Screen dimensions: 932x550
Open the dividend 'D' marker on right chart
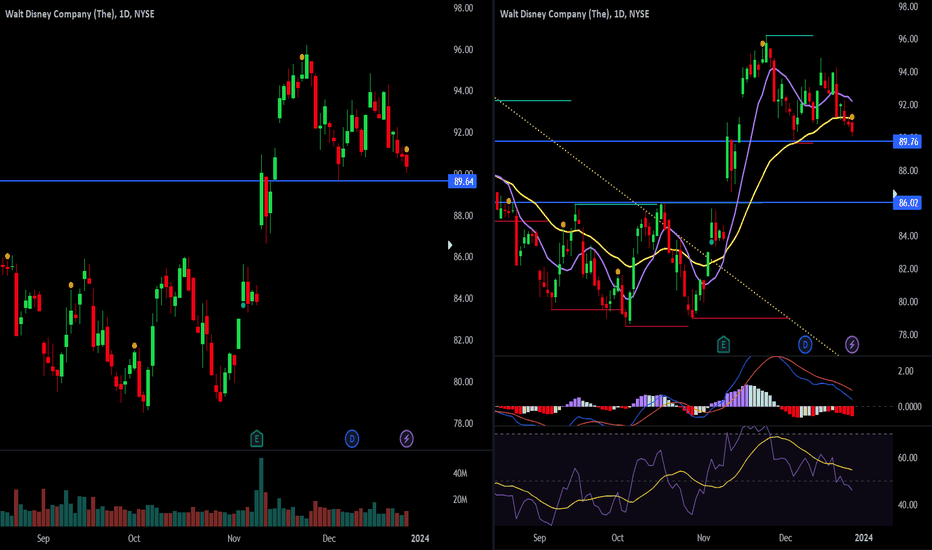(805, 344)
